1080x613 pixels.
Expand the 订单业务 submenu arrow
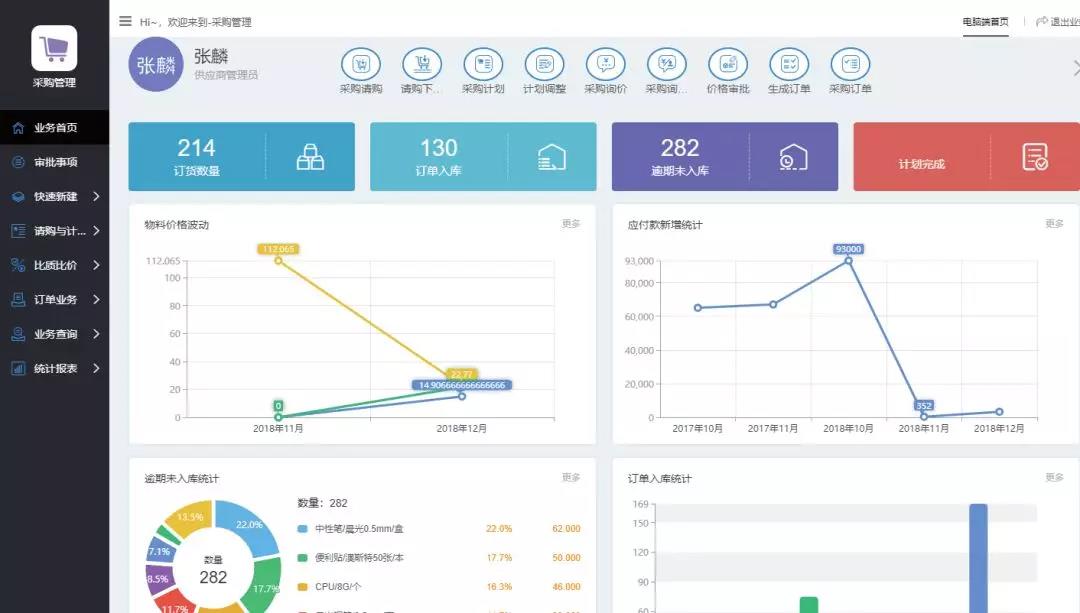[96, 300]
